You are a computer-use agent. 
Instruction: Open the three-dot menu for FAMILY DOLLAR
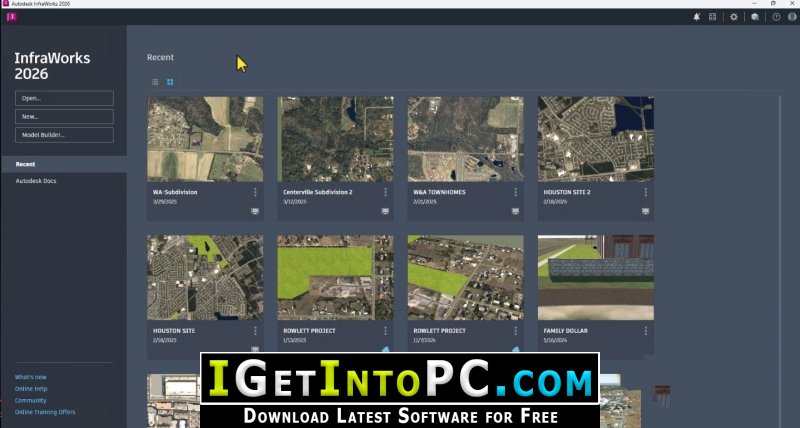(645, 331)
